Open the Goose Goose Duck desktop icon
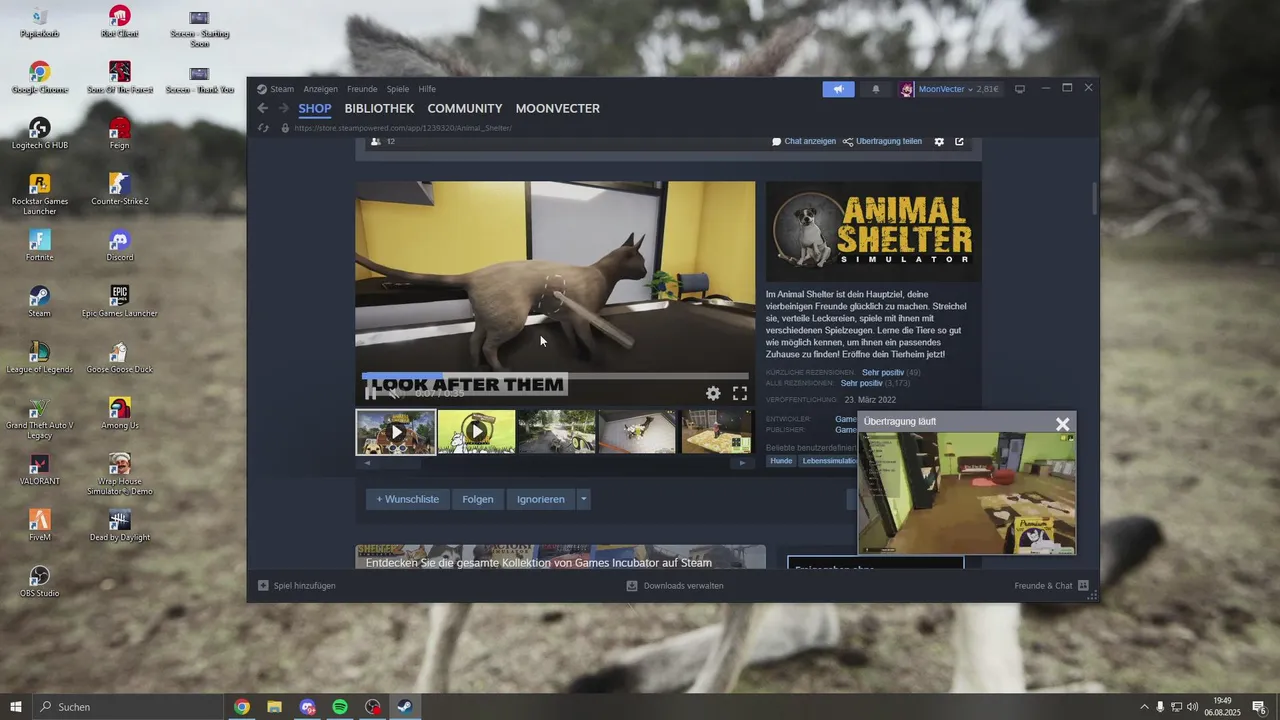 tap(119, 358)
